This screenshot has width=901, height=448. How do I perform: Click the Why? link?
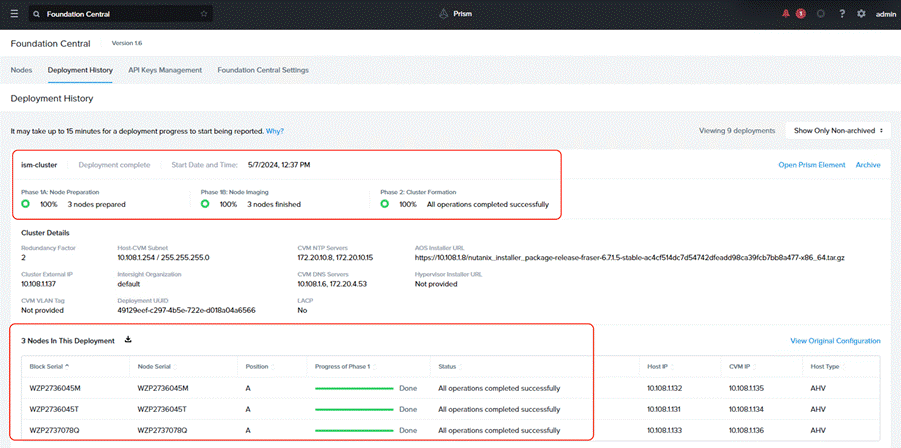275,131
